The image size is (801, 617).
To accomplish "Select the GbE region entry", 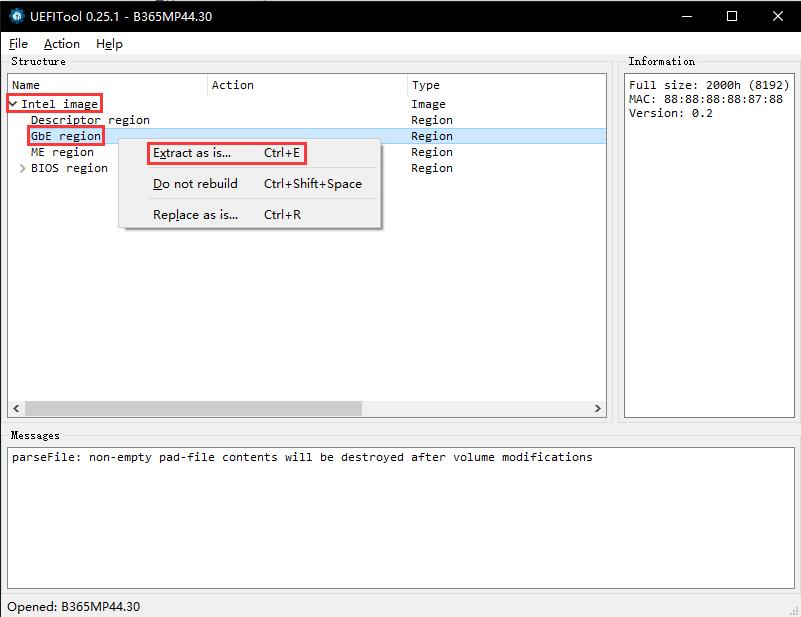I will pyautogui.click(x=64, y=136).
